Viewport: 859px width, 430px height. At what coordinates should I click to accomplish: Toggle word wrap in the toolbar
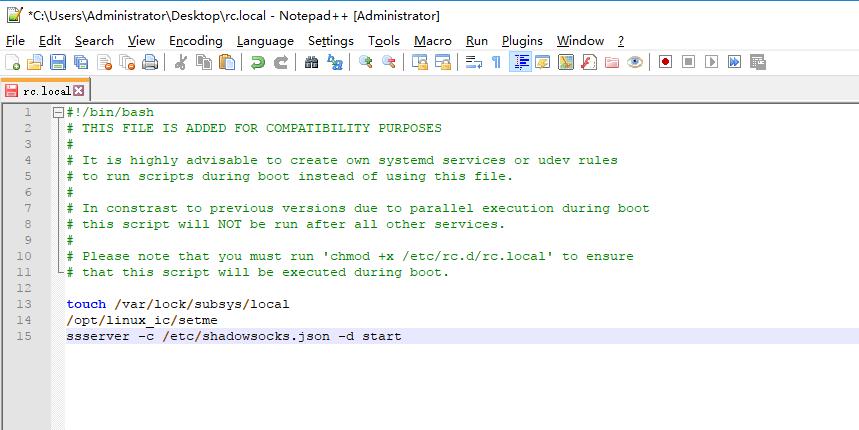(x=473, y=63)
